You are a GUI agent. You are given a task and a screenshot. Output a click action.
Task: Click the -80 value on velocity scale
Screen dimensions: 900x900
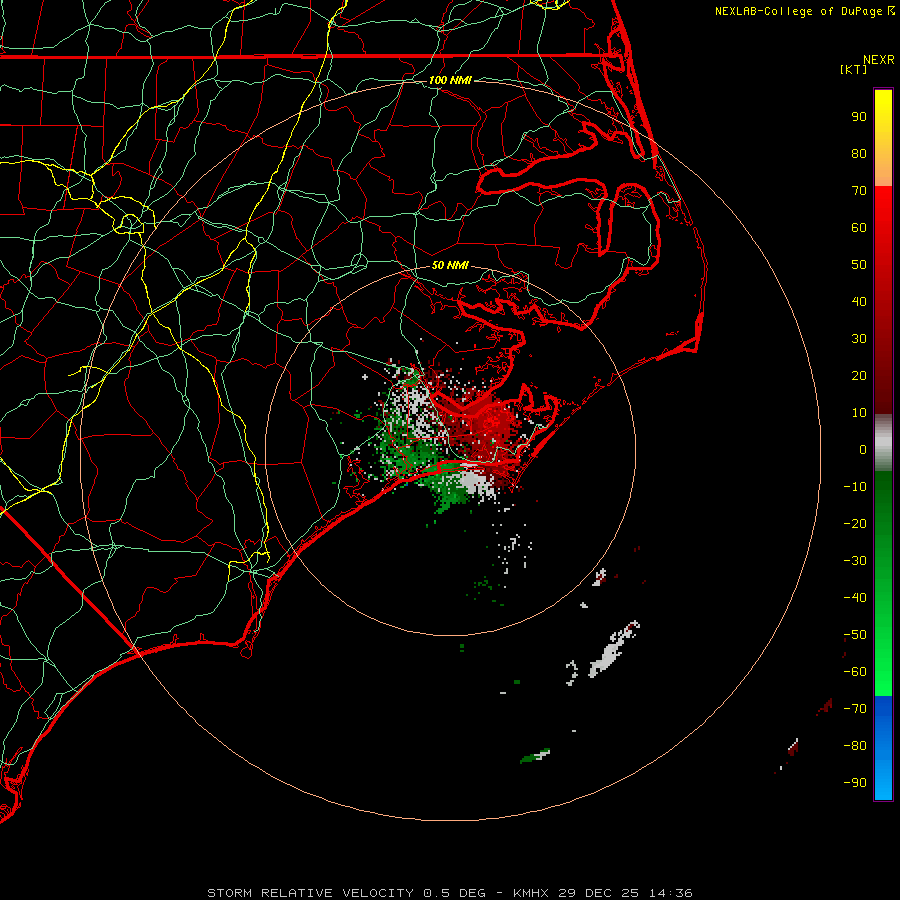(855, 746)
